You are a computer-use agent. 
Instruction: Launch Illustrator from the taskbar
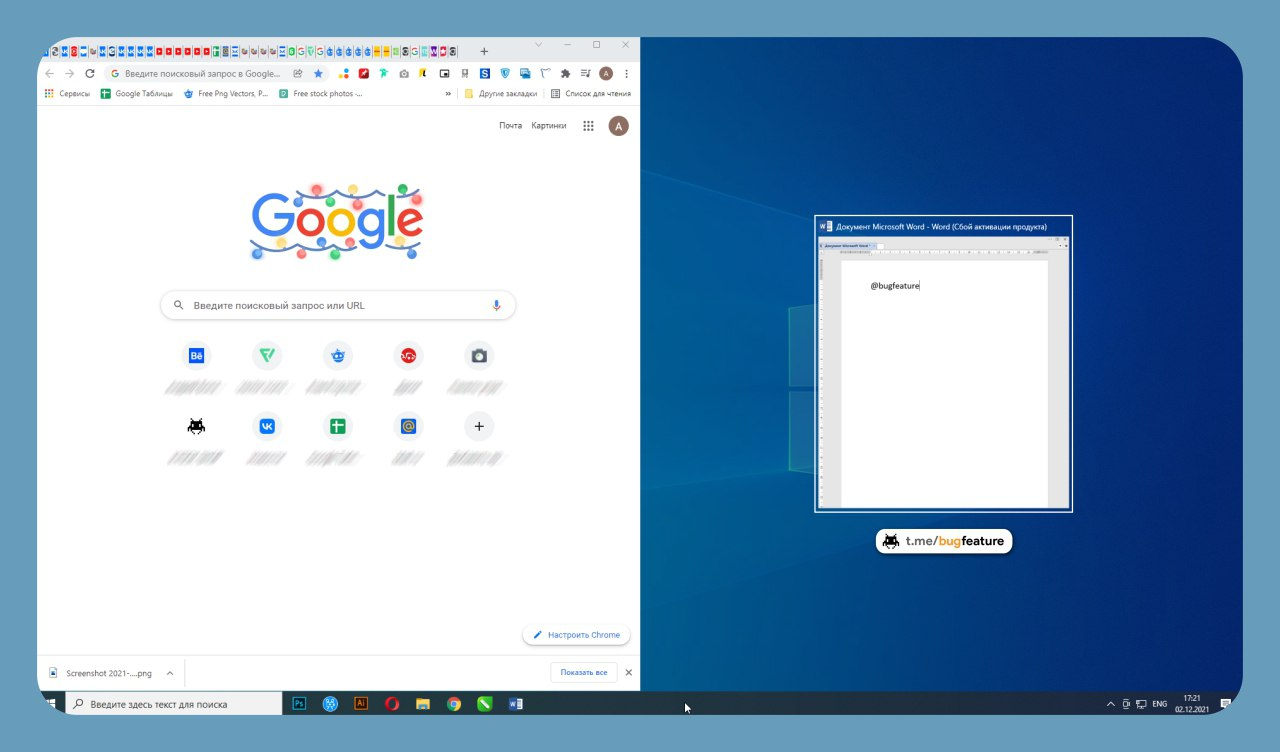pos(361,704)
